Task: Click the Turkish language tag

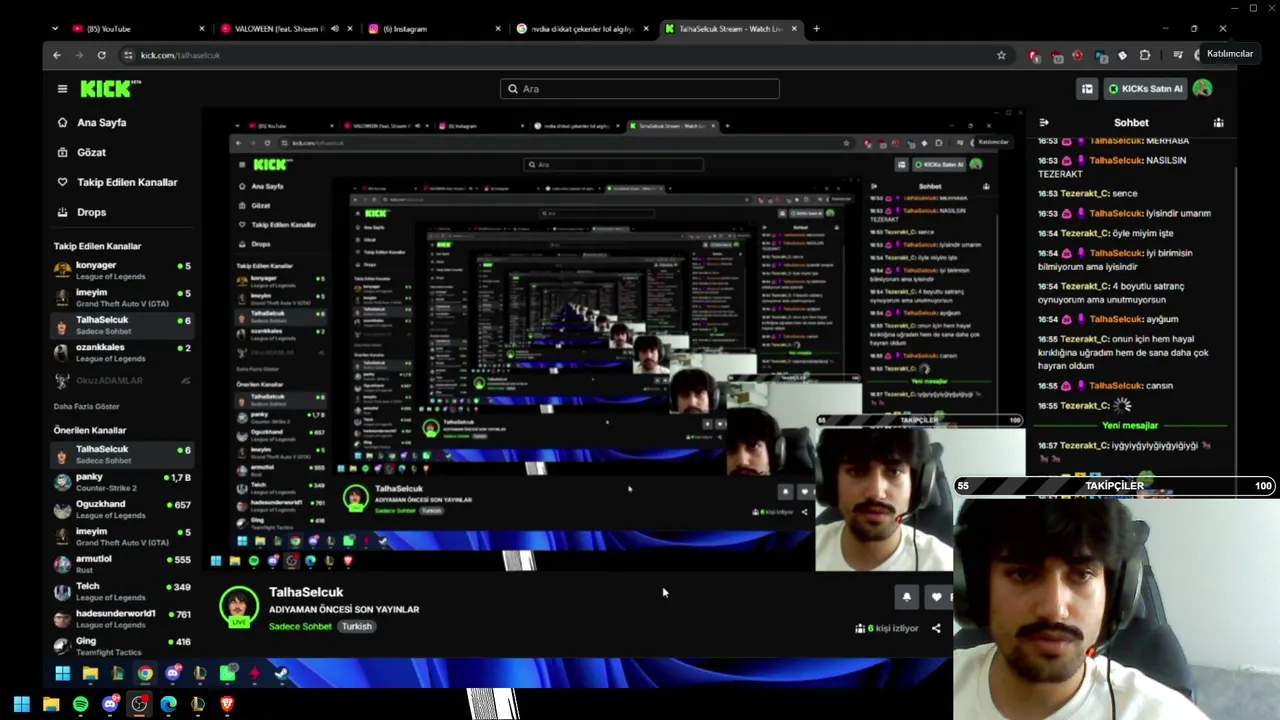Action: (356, 627)
